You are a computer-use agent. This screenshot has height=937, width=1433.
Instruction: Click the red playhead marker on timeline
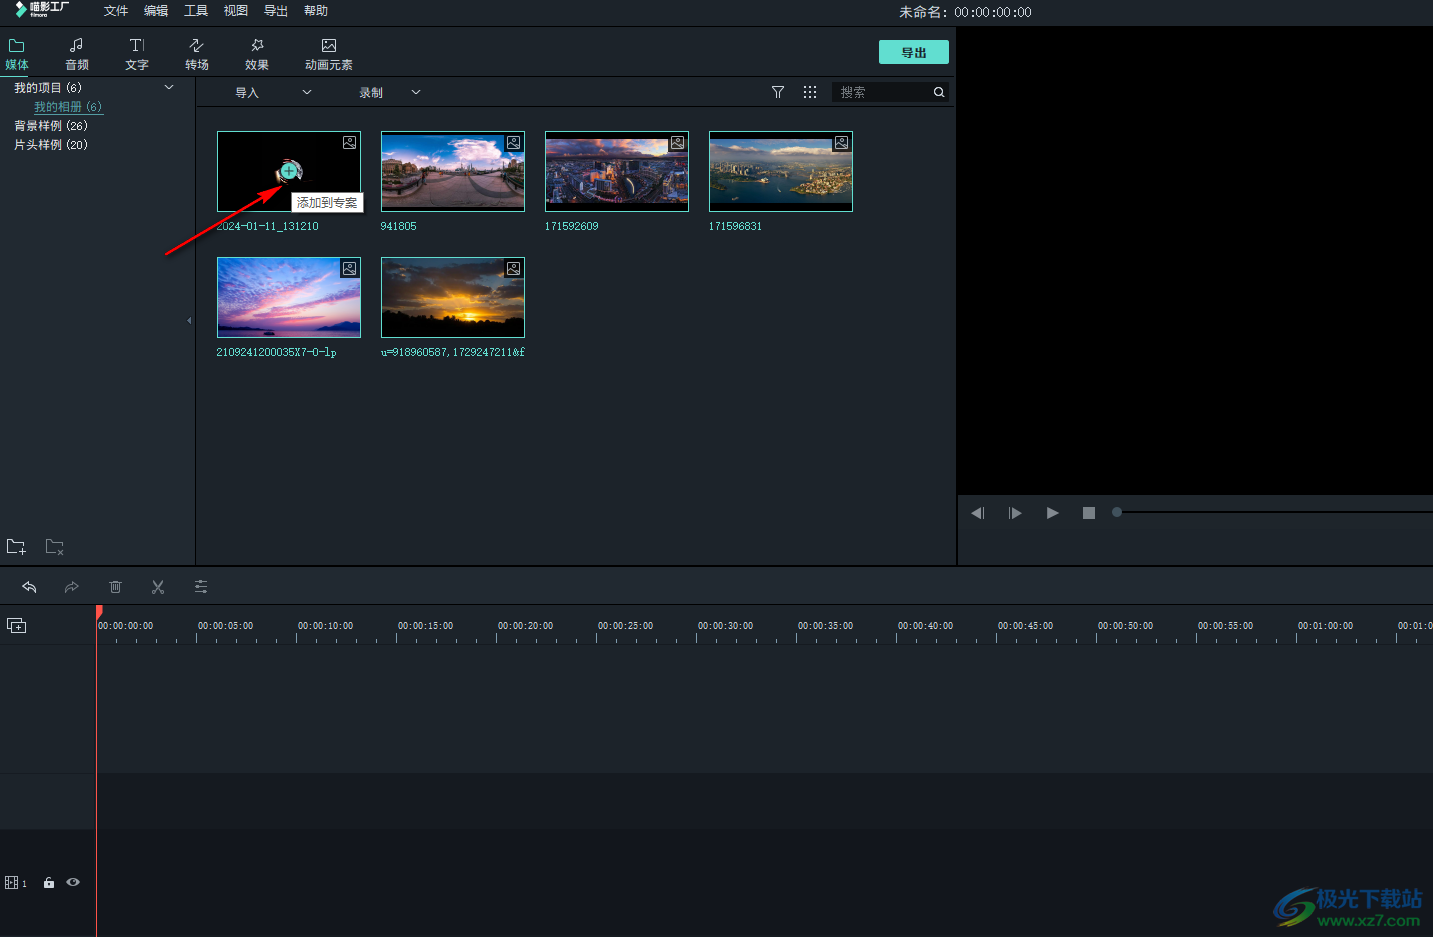[x=99, y=611]
